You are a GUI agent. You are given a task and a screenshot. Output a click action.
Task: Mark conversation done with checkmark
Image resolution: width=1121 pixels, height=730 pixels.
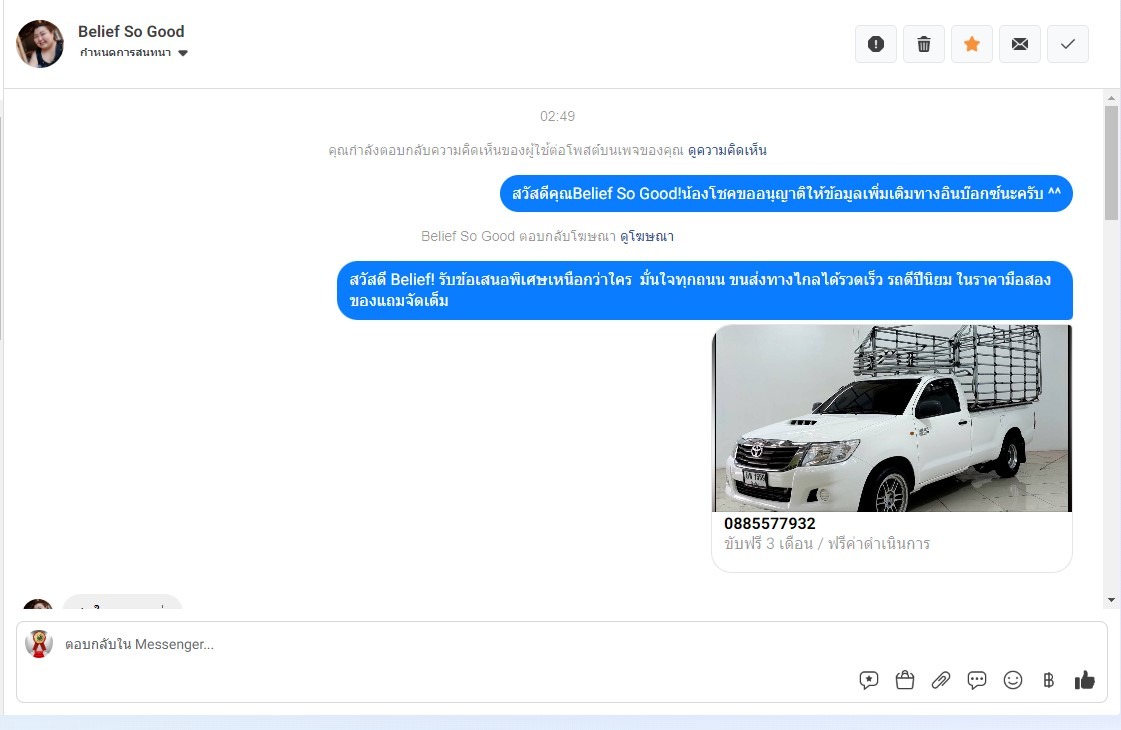point(1068,44)
